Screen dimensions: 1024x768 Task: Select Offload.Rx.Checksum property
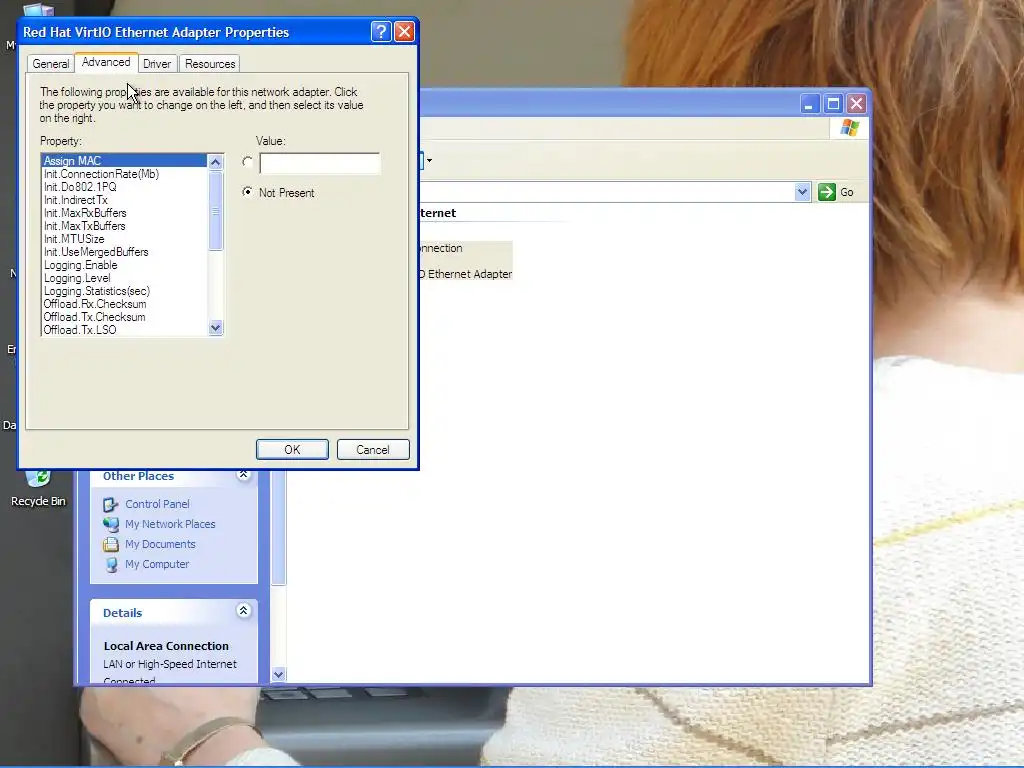124,304
